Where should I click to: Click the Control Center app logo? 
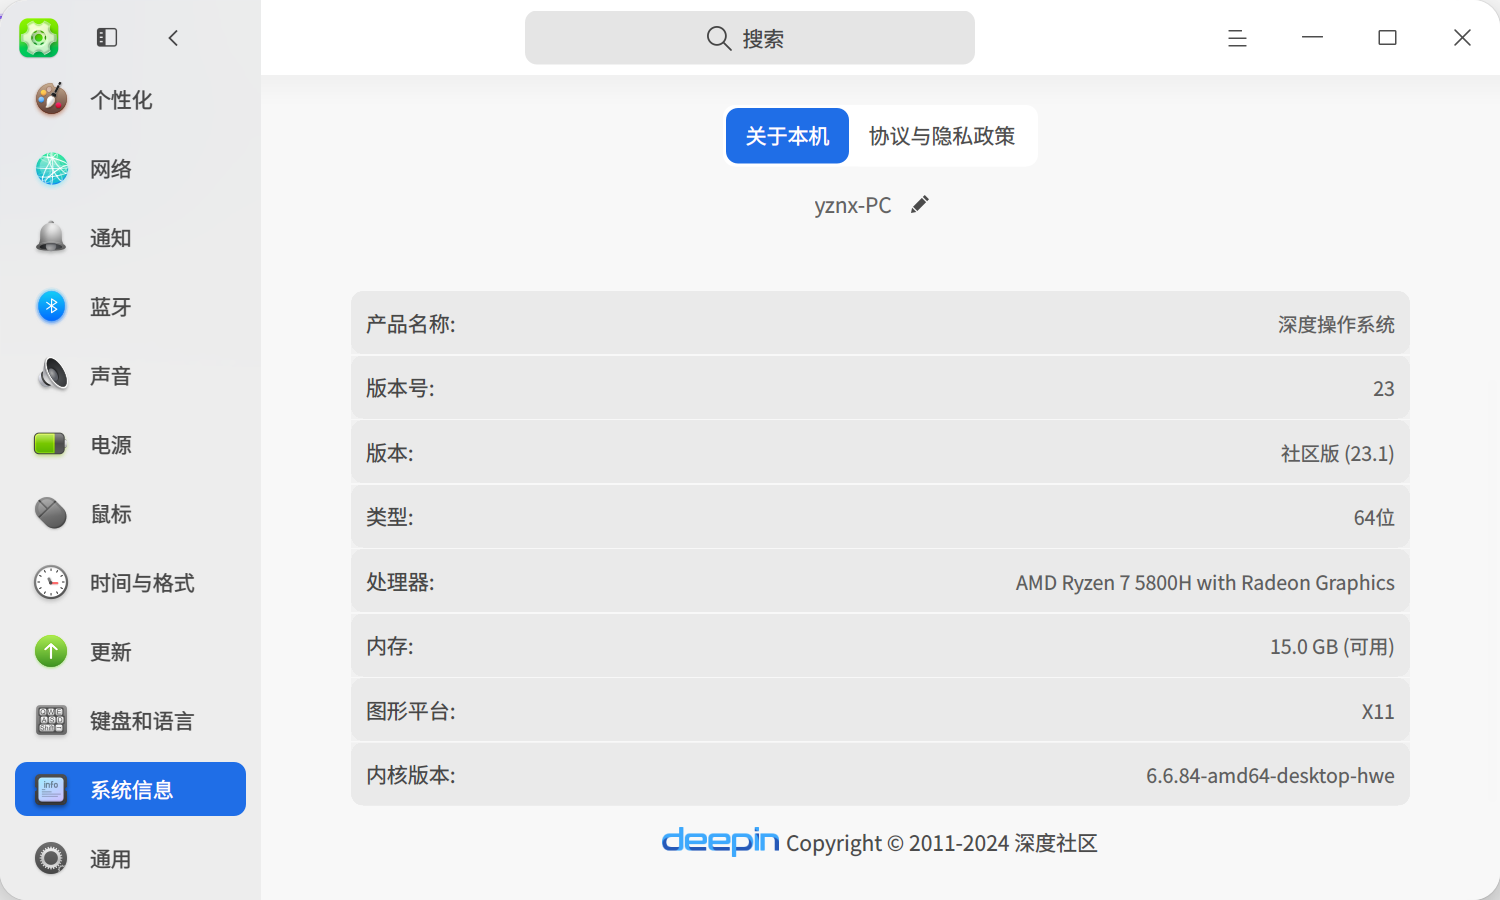coord(39,38)
